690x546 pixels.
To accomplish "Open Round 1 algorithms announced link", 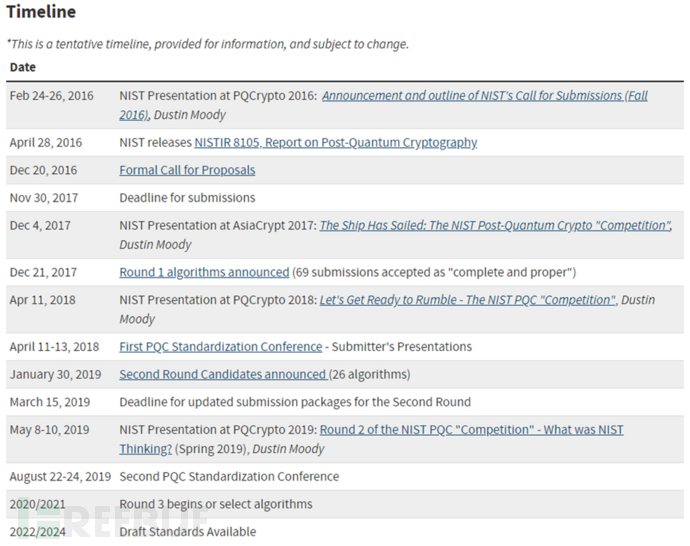I will coord(204,272).
